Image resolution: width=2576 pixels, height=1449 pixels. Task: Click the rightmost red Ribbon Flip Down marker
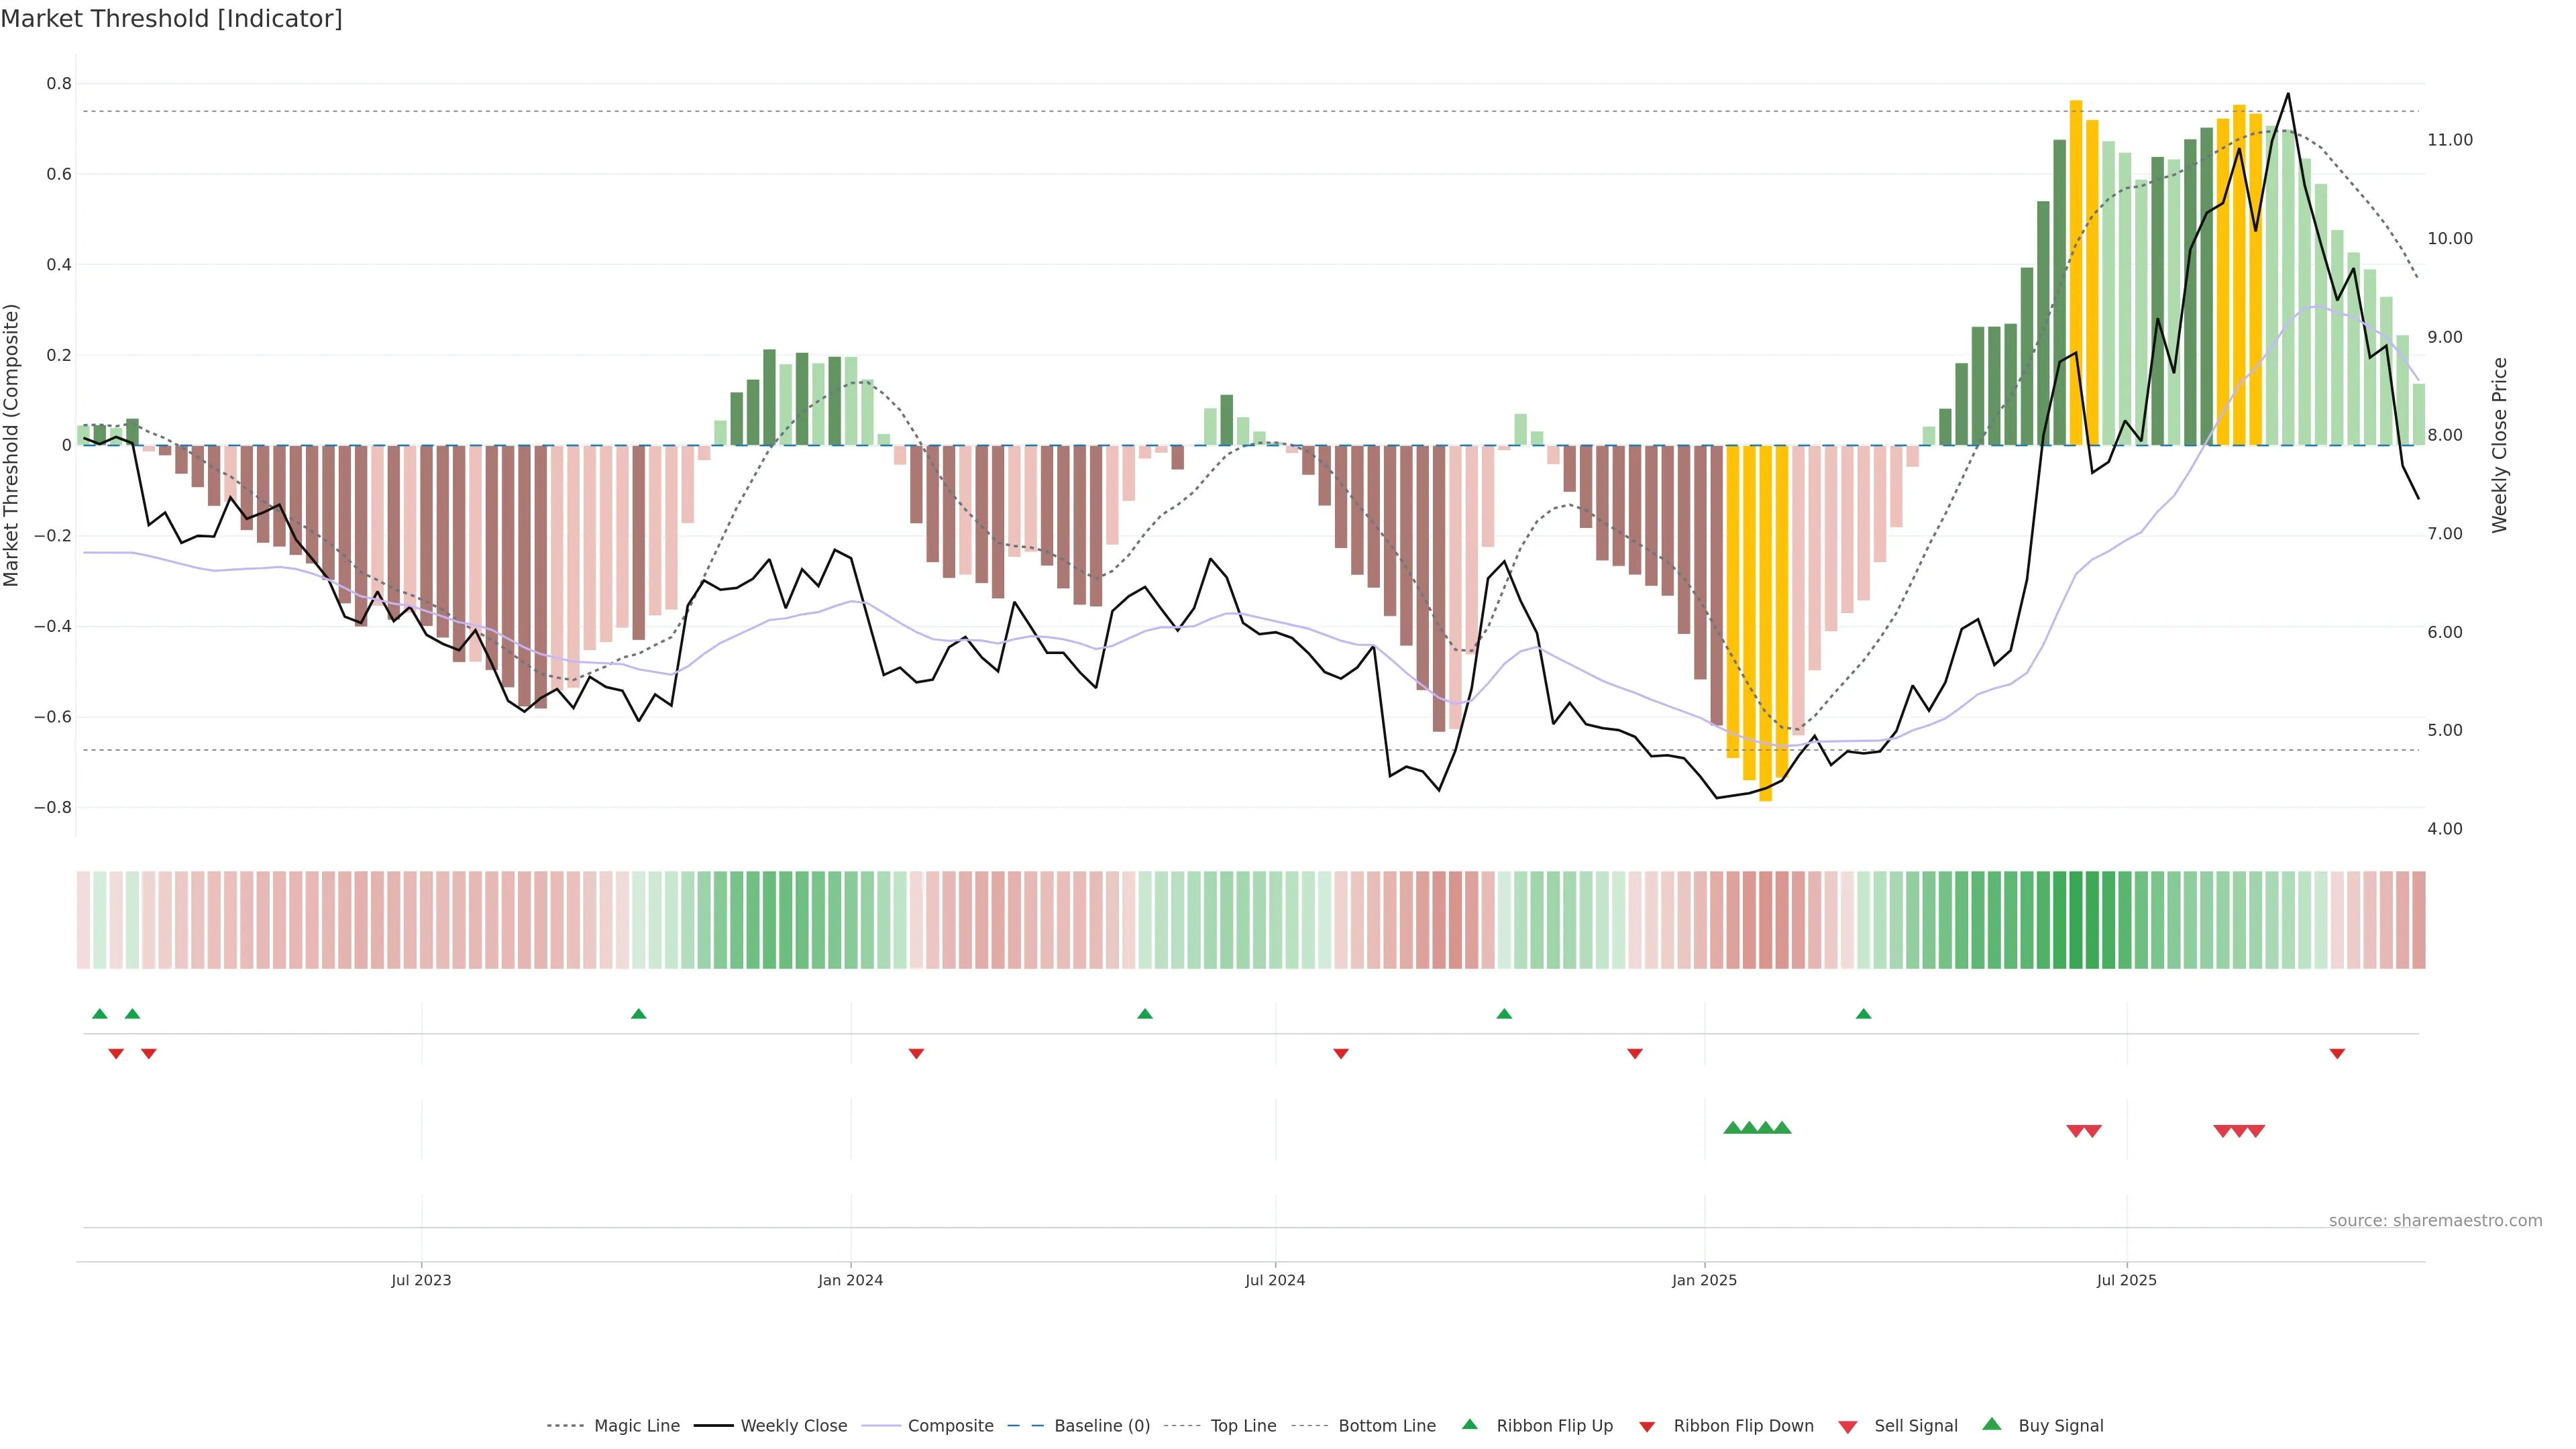[x=2337, y=1053]
